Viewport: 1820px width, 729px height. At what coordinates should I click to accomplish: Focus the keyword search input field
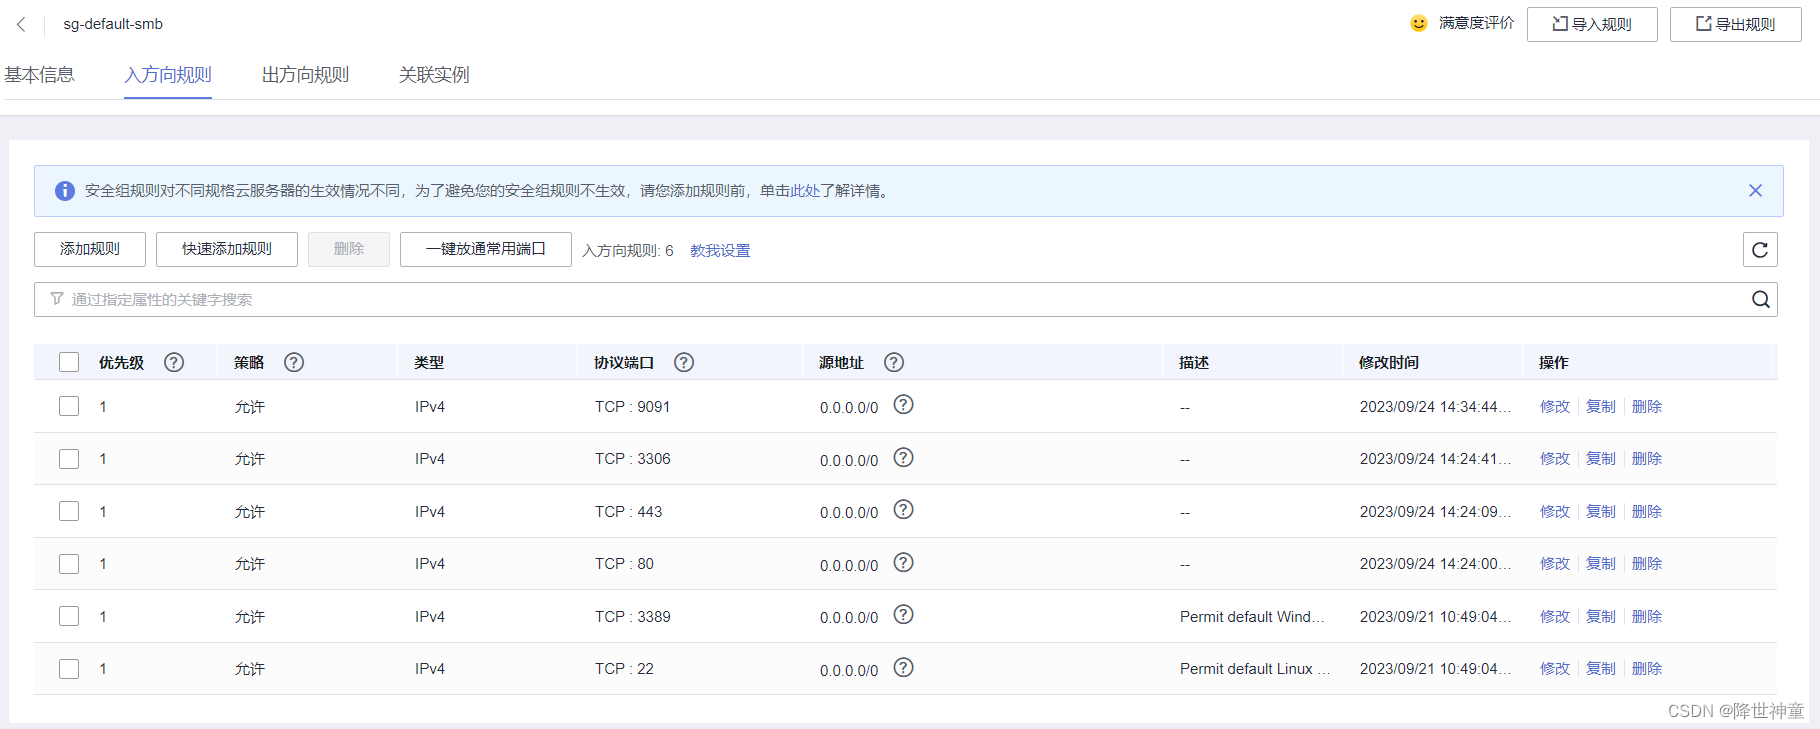[x=905, y=299]
